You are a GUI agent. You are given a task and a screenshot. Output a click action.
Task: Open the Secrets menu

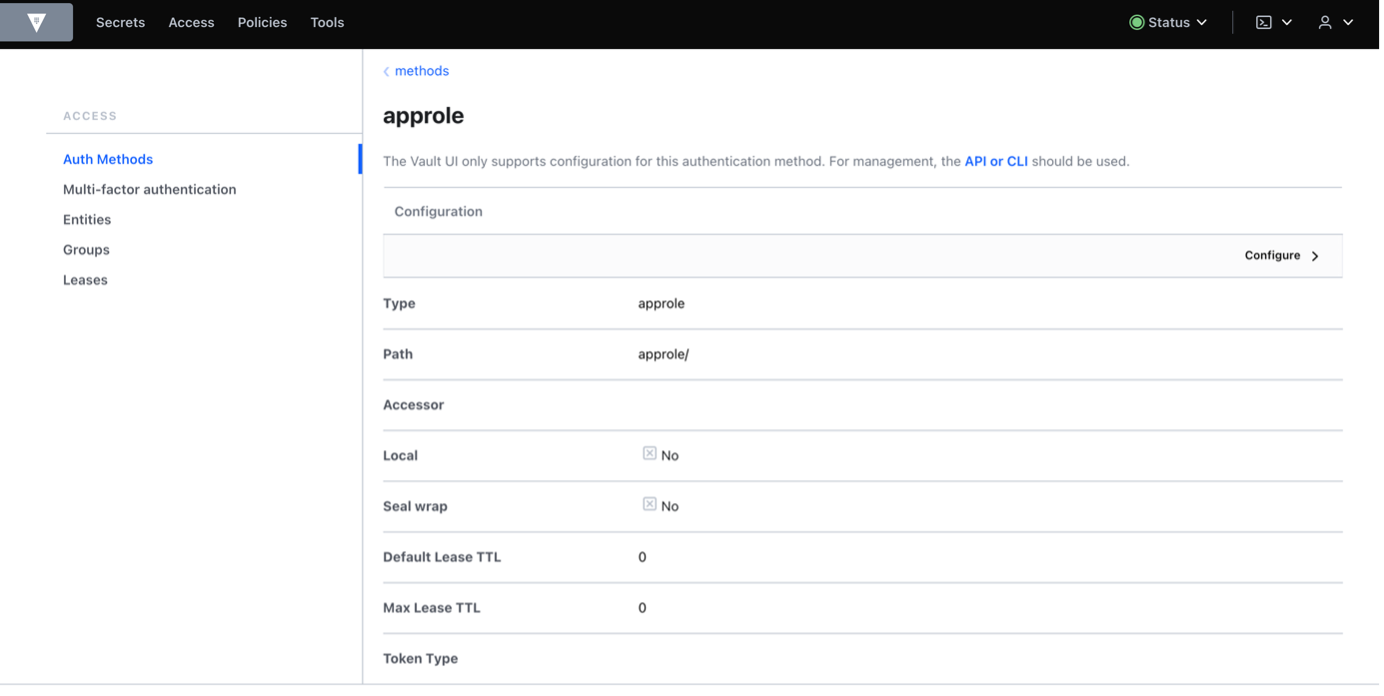coord(121,22)
